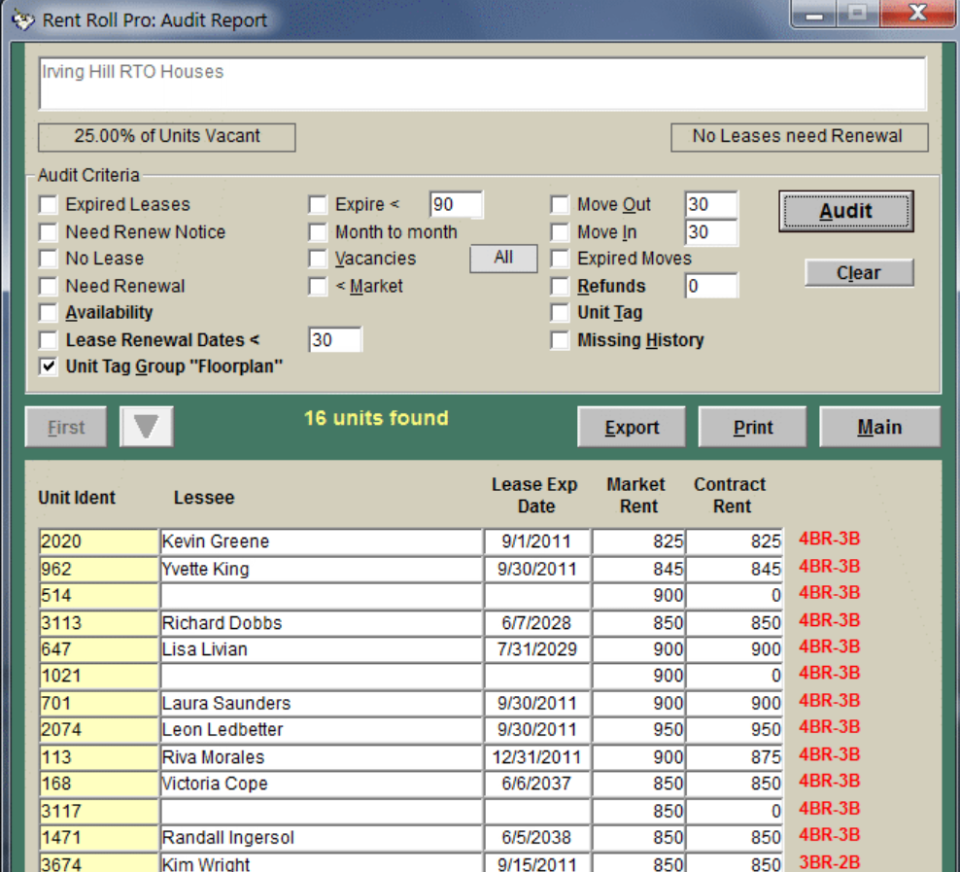This screenshot has width=960, height=872.
Task: Click the All button for vacancies
Action: (503, 258)
